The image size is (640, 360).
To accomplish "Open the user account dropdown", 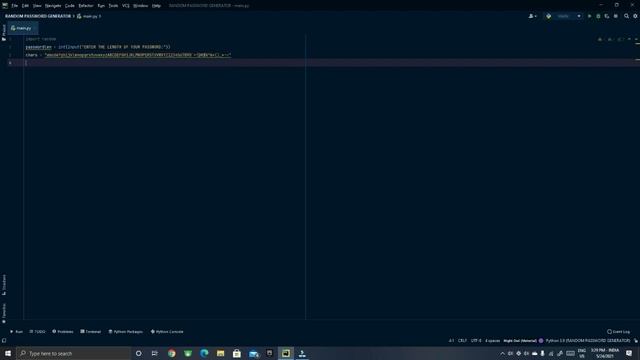I will (x=532, y=16).
